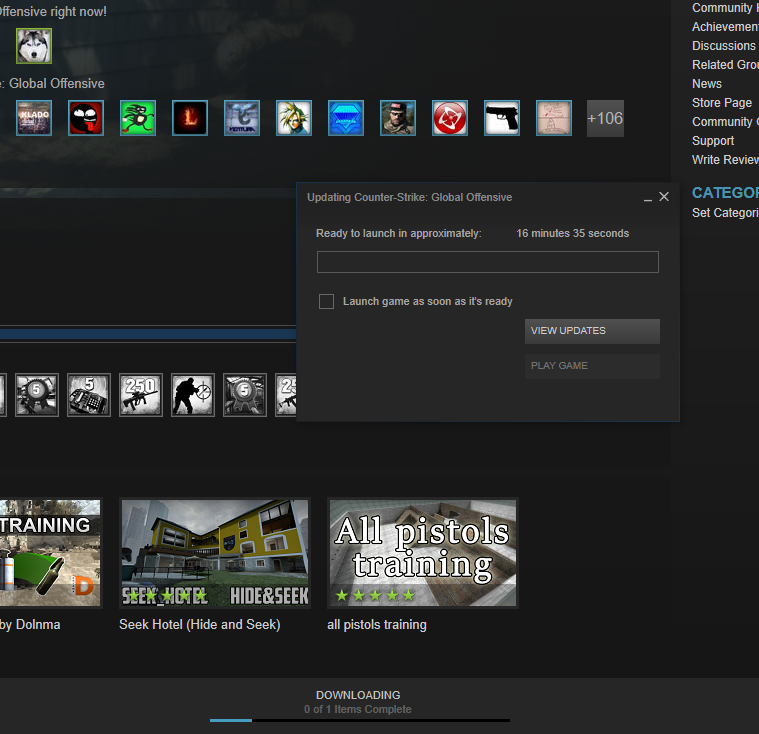The height and width of the screenshot is (734, 759).
Task: Open the All pistols training thumbnail
Action: tap(423, 553)
